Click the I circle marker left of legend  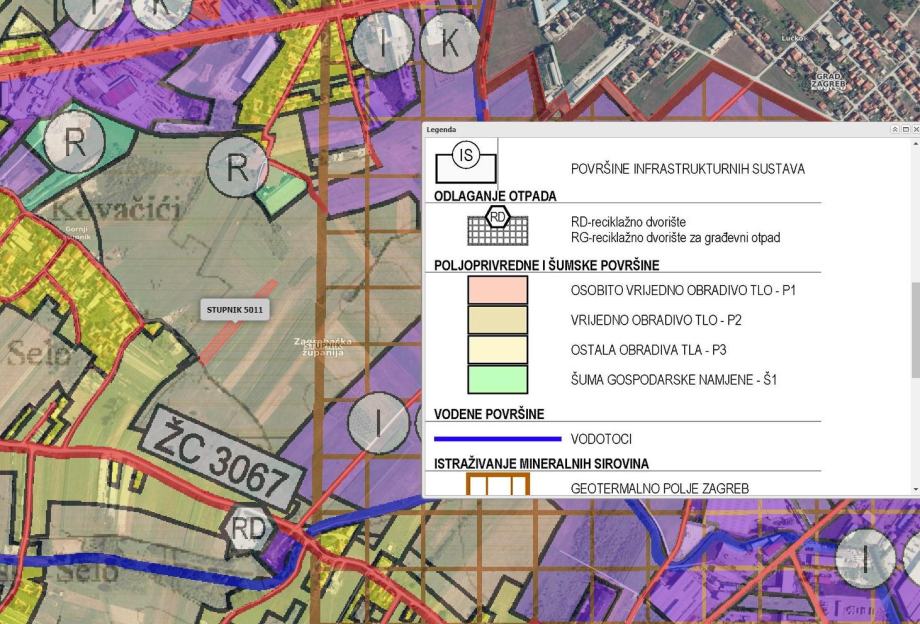pos(378,423)
